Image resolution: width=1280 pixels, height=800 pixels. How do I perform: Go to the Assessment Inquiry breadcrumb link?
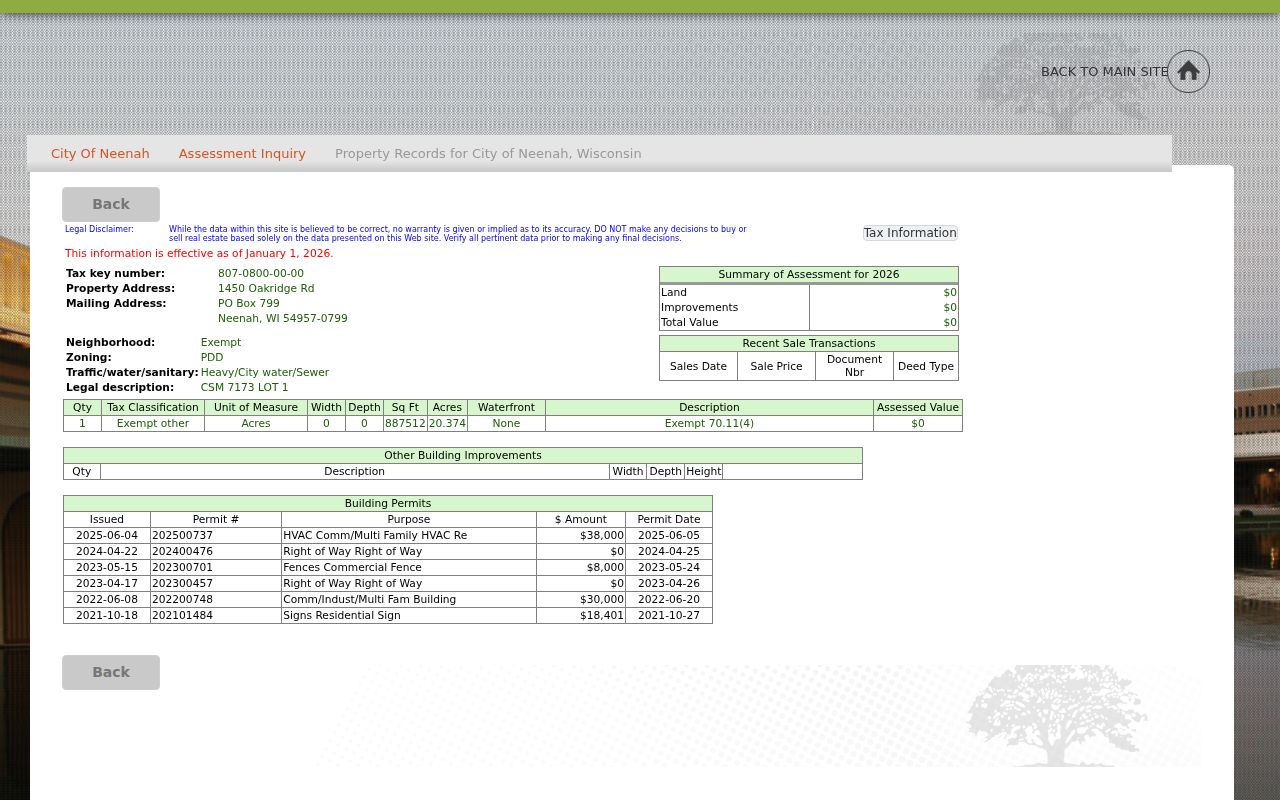point(242,153)
